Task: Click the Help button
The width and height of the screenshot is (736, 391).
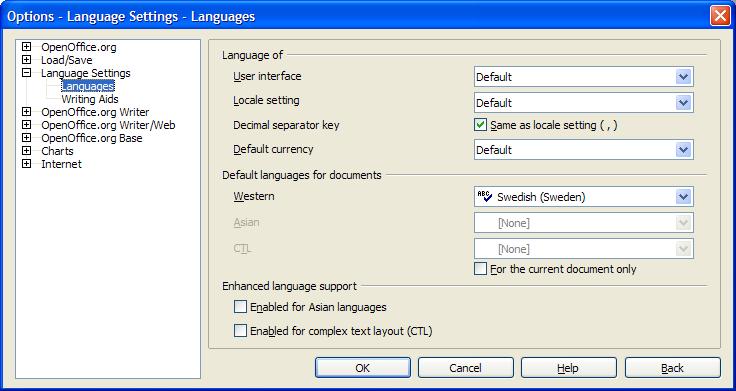Action: 568,368
